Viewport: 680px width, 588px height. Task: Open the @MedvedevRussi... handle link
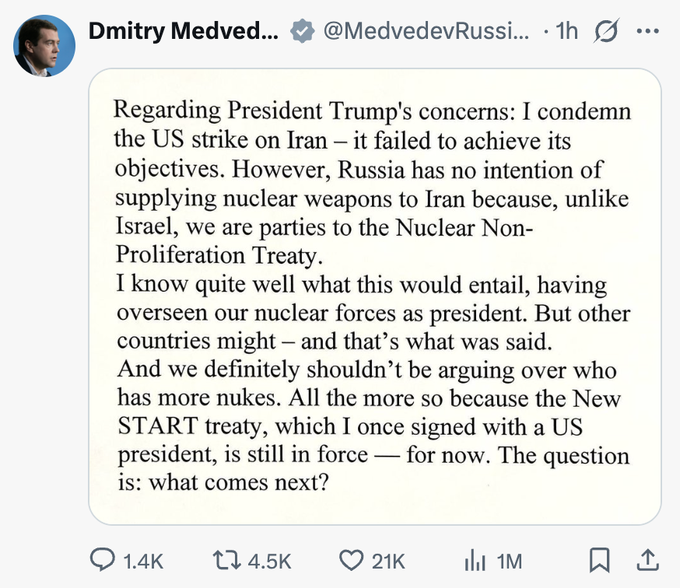point(426,31)
